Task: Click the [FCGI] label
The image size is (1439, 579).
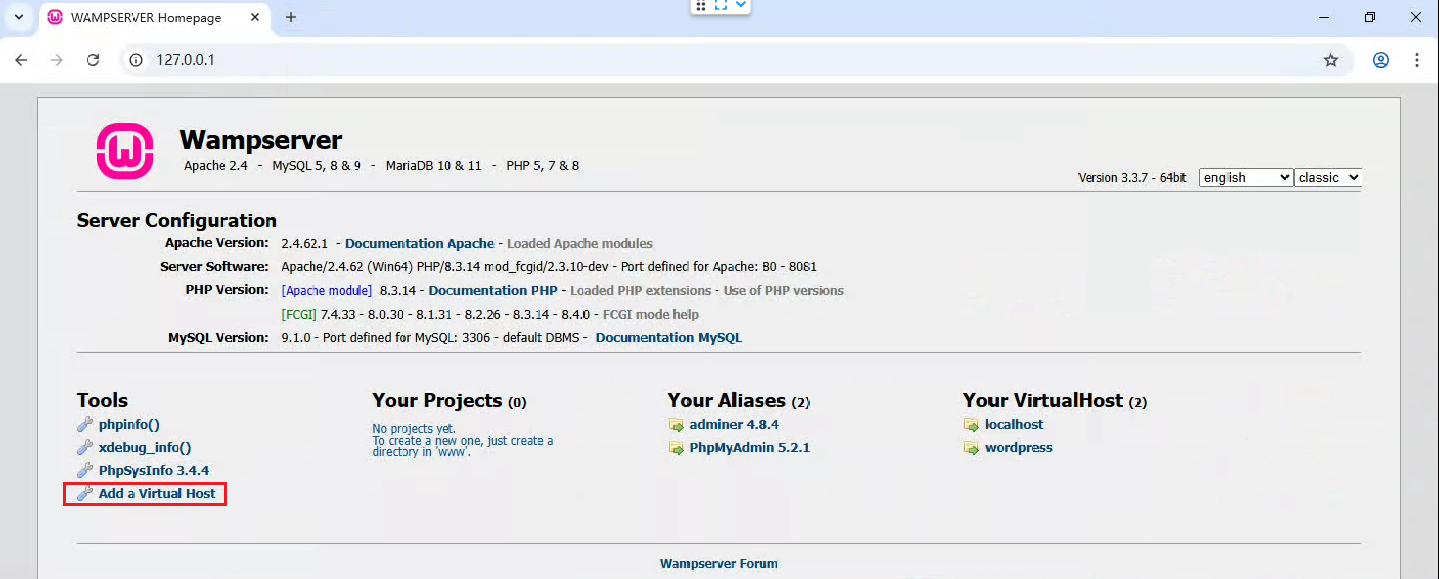Action: pos(299,314)
